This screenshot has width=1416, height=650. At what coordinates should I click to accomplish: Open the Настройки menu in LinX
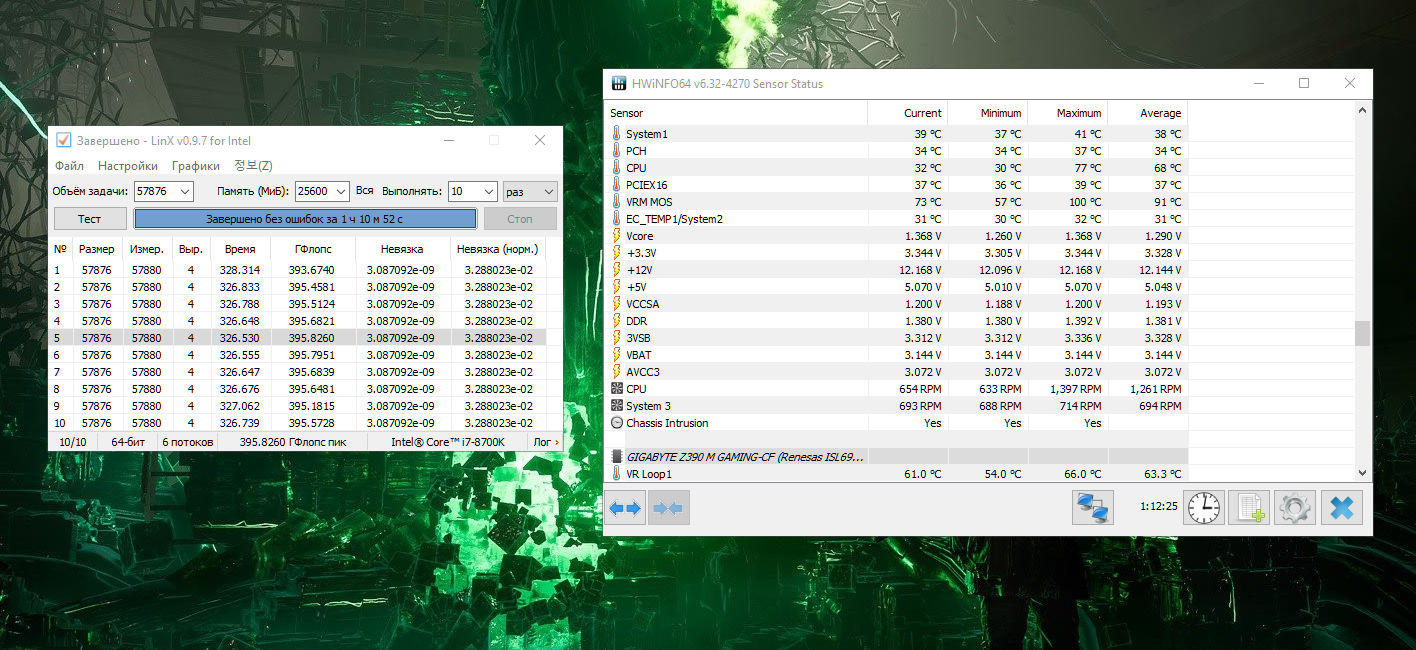[128, 166]
